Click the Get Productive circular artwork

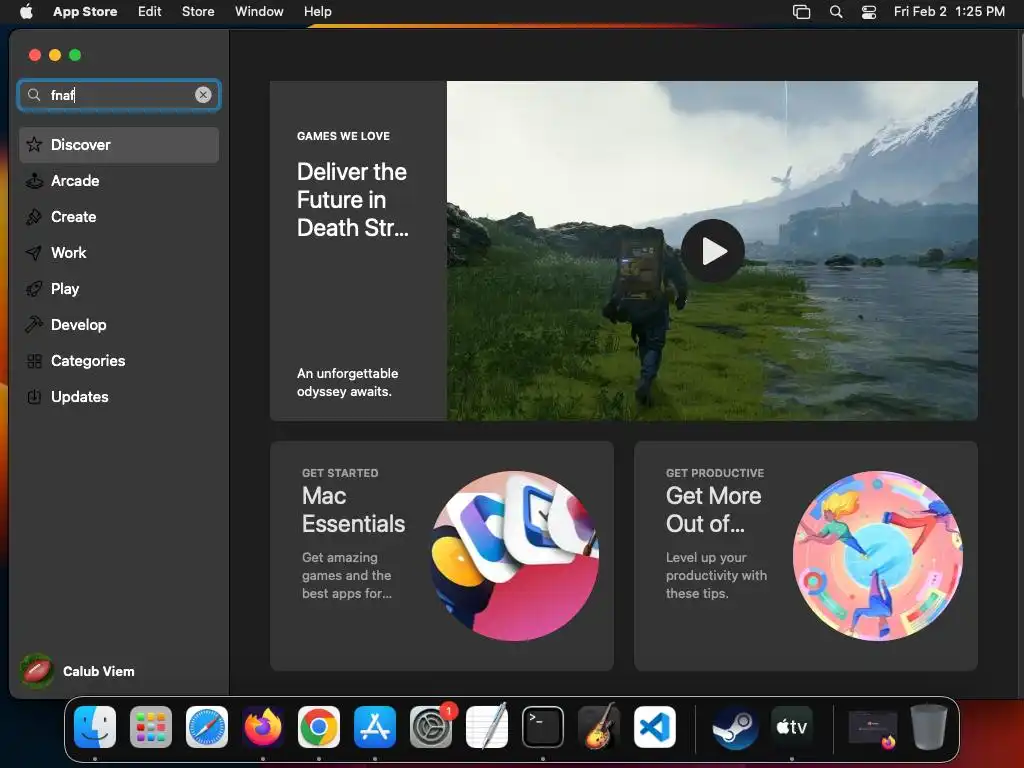pos(877,556)
